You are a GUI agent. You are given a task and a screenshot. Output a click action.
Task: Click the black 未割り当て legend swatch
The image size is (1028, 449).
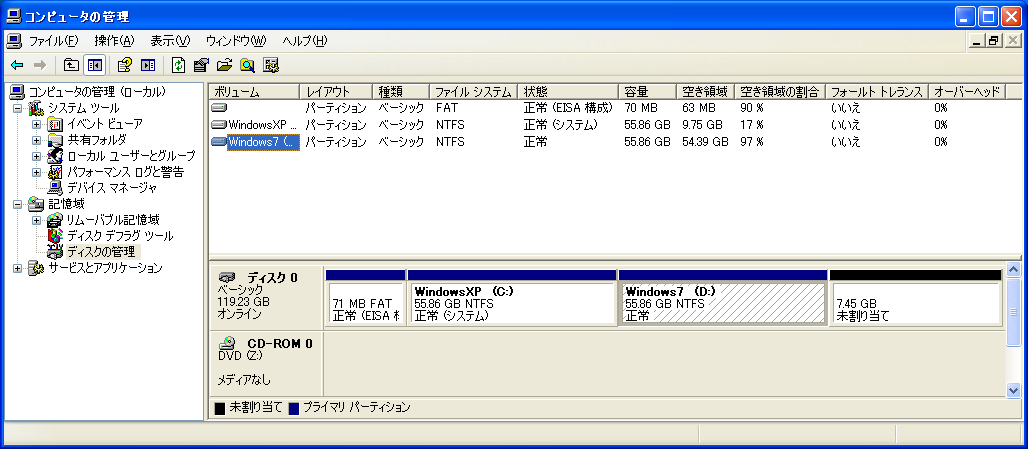pyautogui.click(x=220, y=408)
